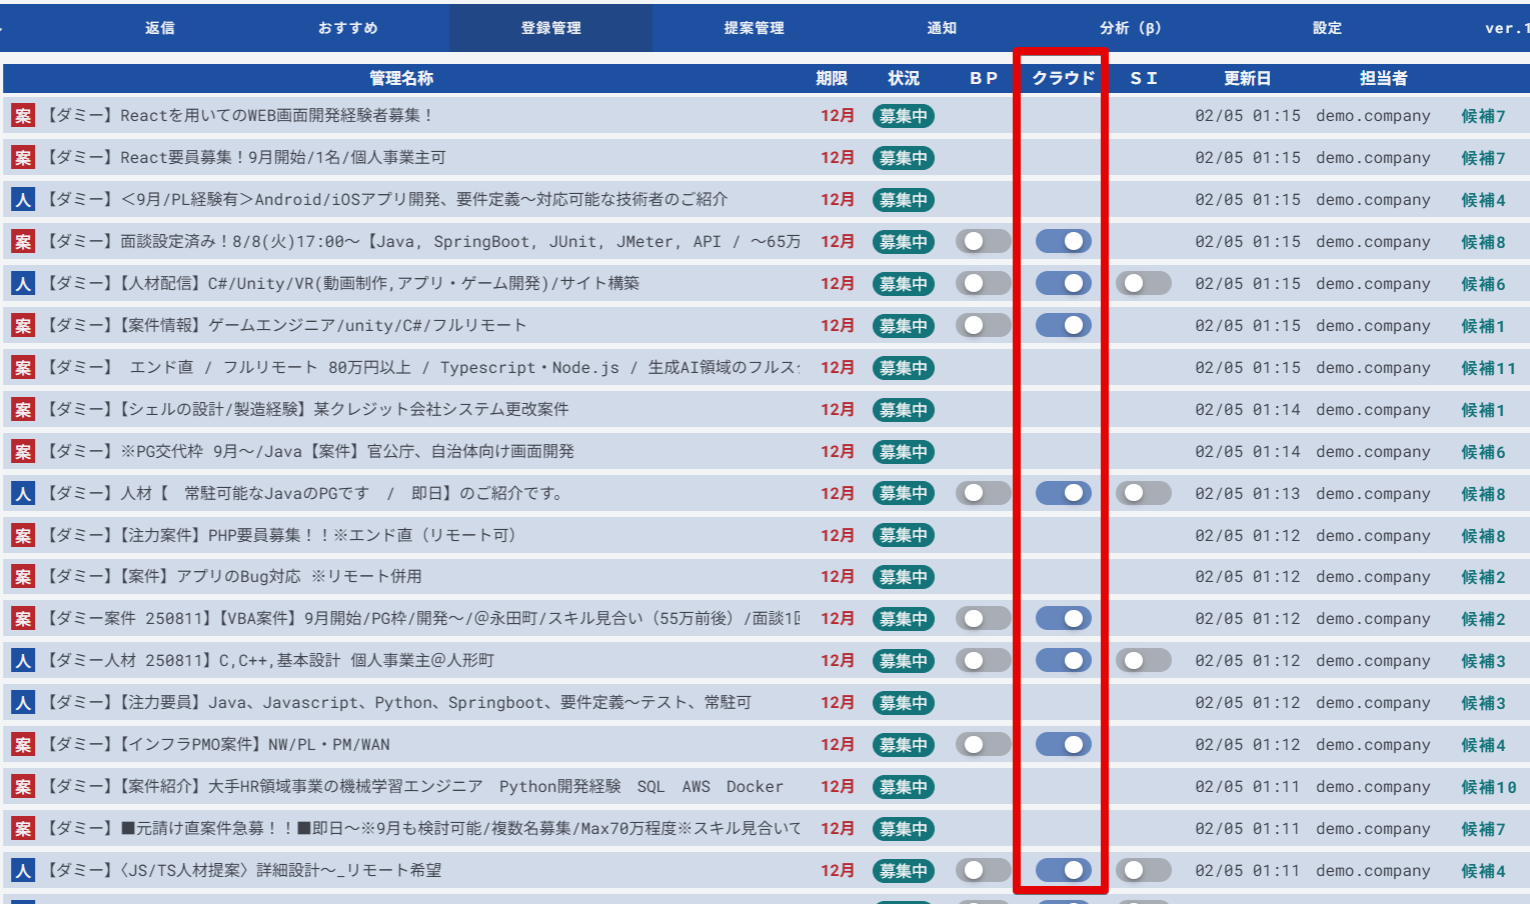
Task: Enable the SI toggle on the C#/Unity/VR row
Action: click(x=1143, y=283)
